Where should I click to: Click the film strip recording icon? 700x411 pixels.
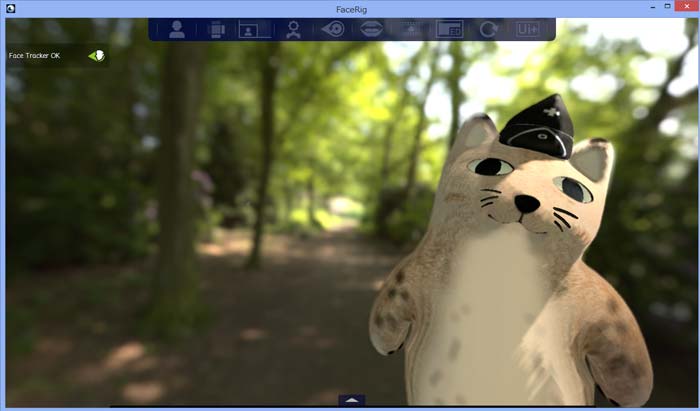[217, 29]
